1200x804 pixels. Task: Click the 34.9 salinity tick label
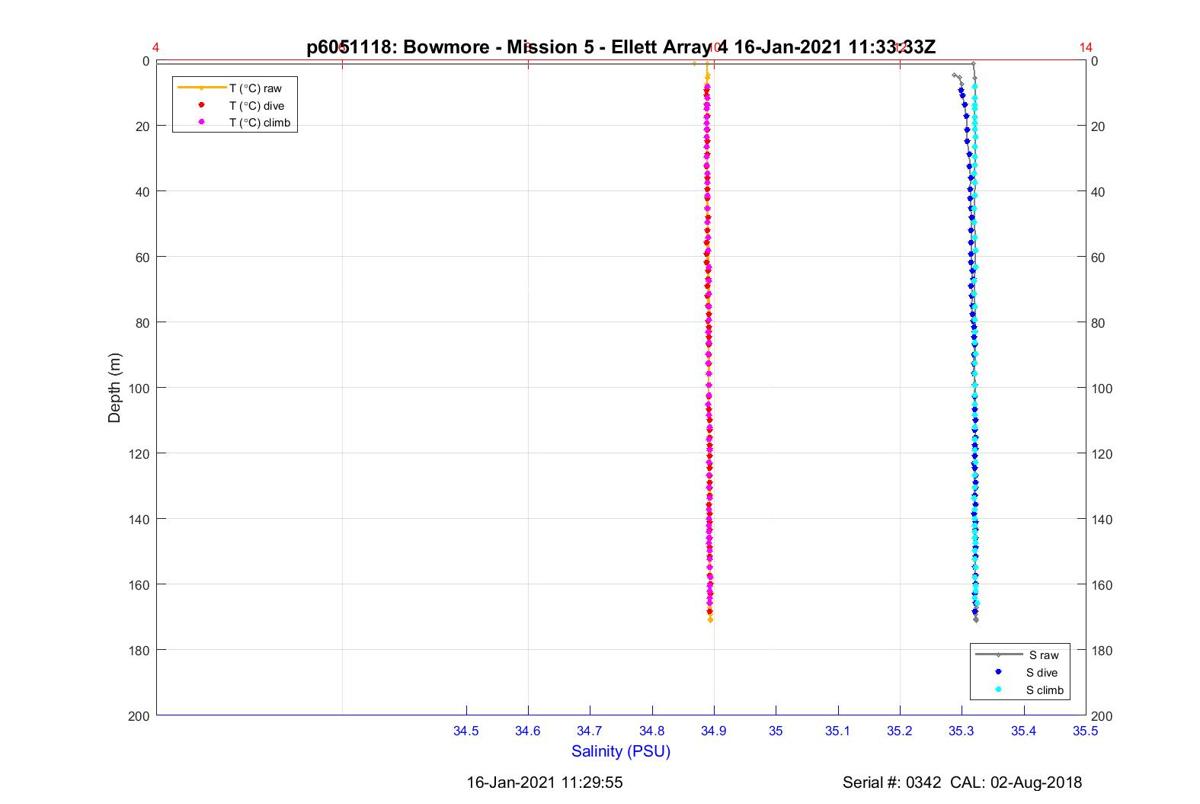coord(714,732)
